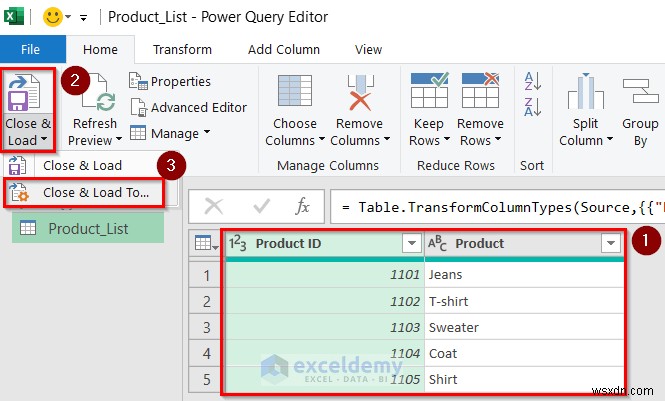Viewport: 665px width, 401px height.
Task: Open the File tab
Action: click(31, 50)
